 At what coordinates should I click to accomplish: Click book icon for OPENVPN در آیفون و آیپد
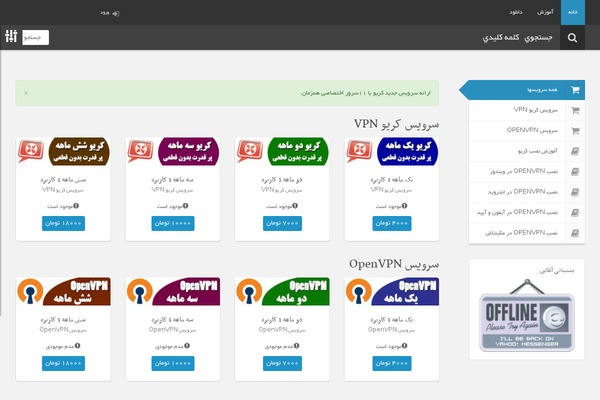click(x=575, y=212)
